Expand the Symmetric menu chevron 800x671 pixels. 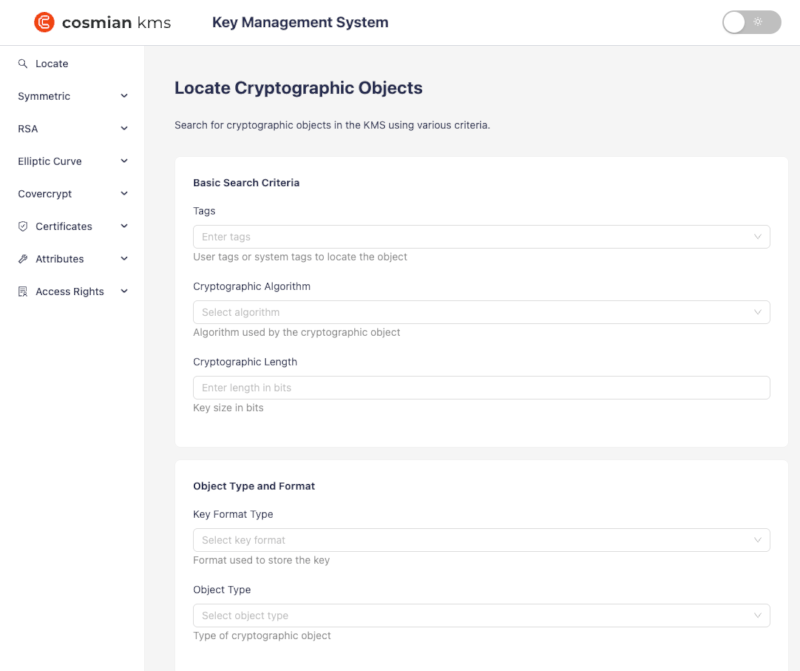click(124, 97)
